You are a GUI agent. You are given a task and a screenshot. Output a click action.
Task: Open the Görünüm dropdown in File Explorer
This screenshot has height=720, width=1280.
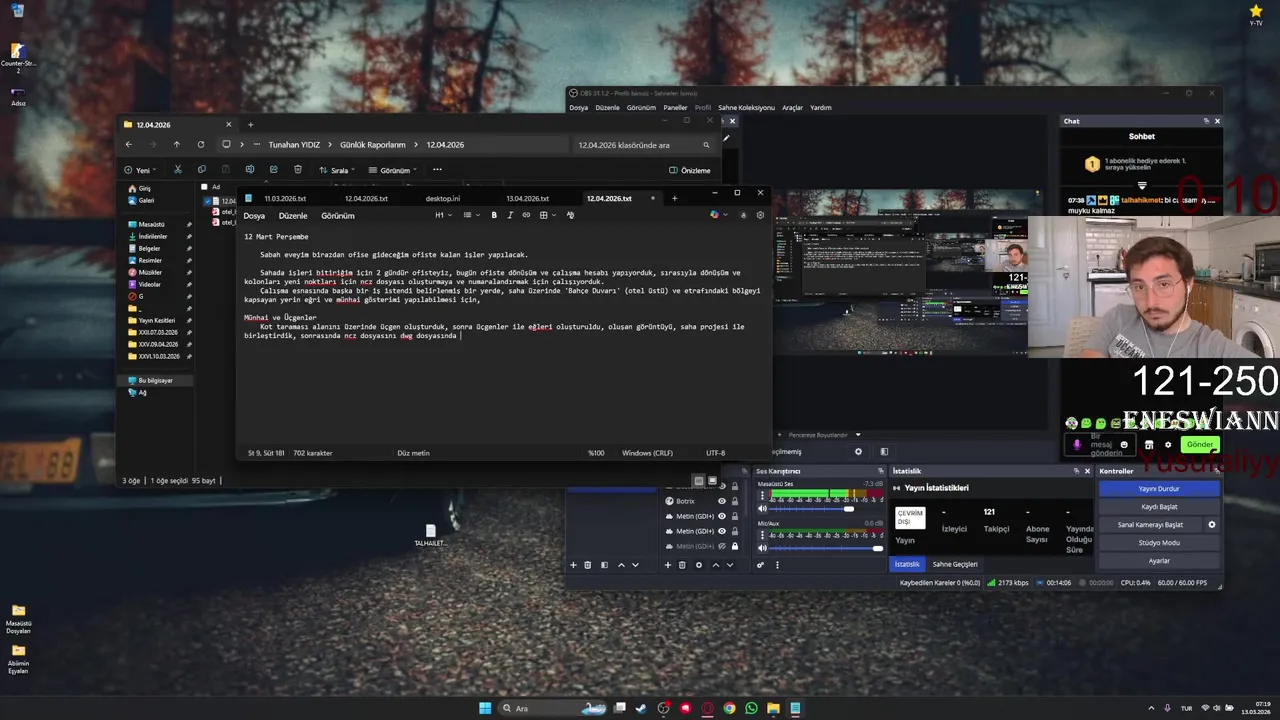[x=393, y=170]
